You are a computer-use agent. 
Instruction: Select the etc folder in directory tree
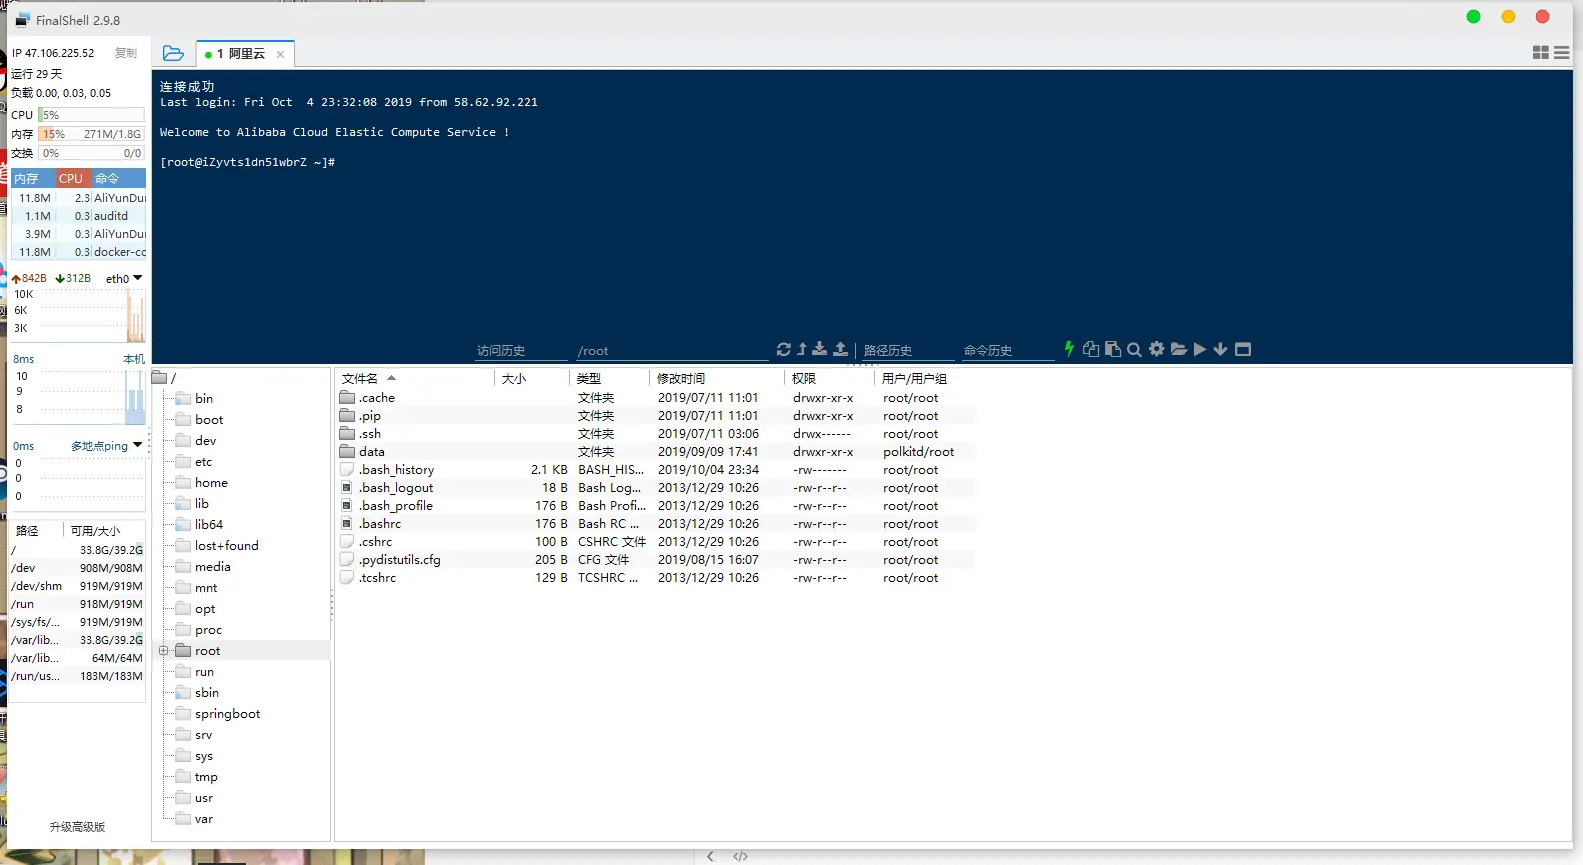pos(203,462)
